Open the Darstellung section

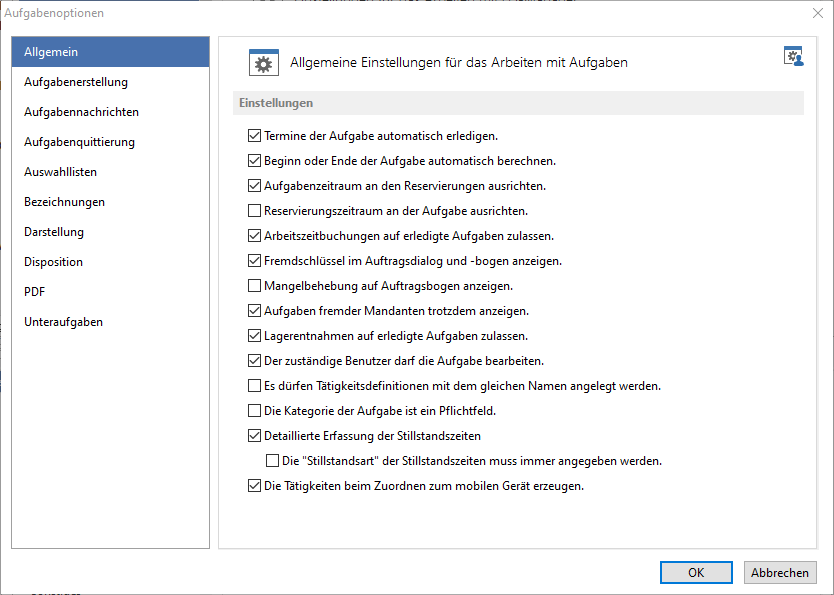(x=111, y=232)
